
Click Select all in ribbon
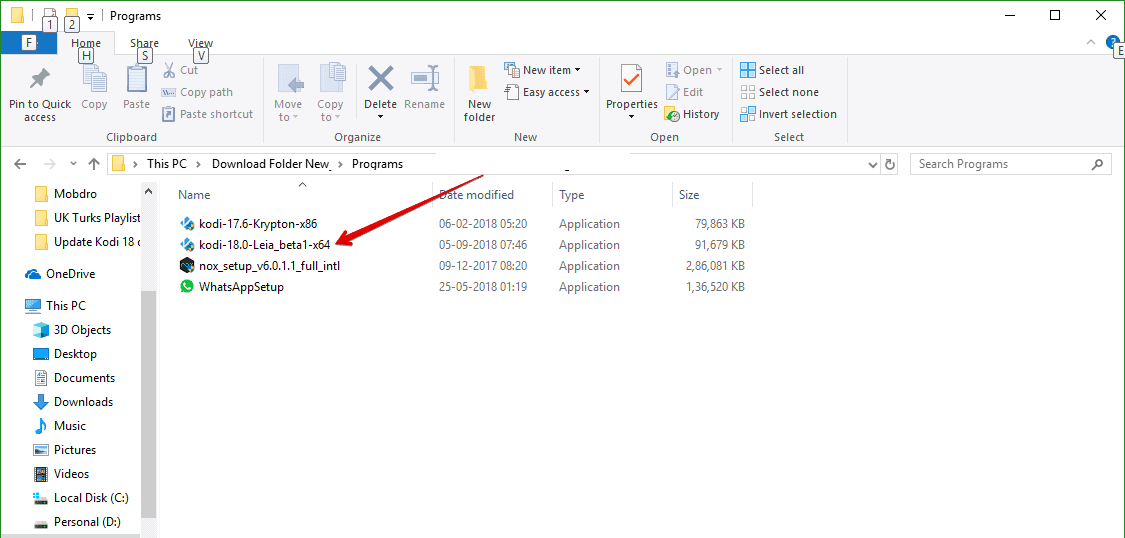772,70
